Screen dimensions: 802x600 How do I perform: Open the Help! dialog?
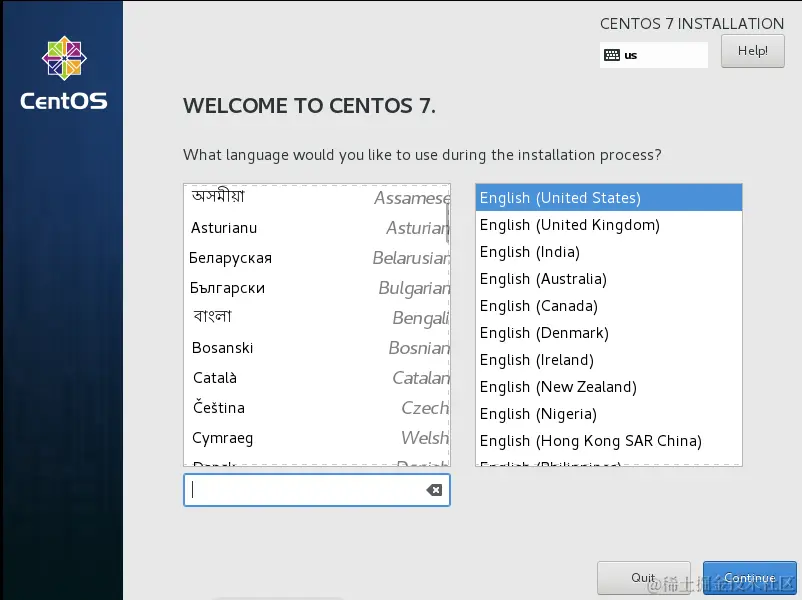752,51
